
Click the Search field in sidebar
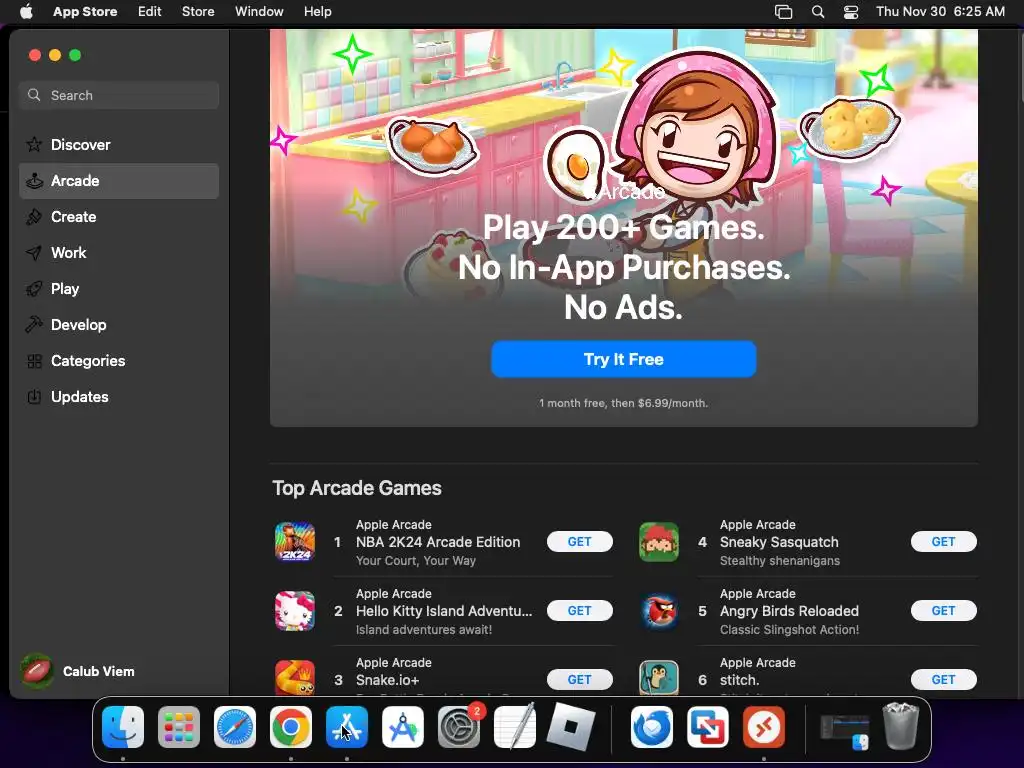(x=119, y=95)
